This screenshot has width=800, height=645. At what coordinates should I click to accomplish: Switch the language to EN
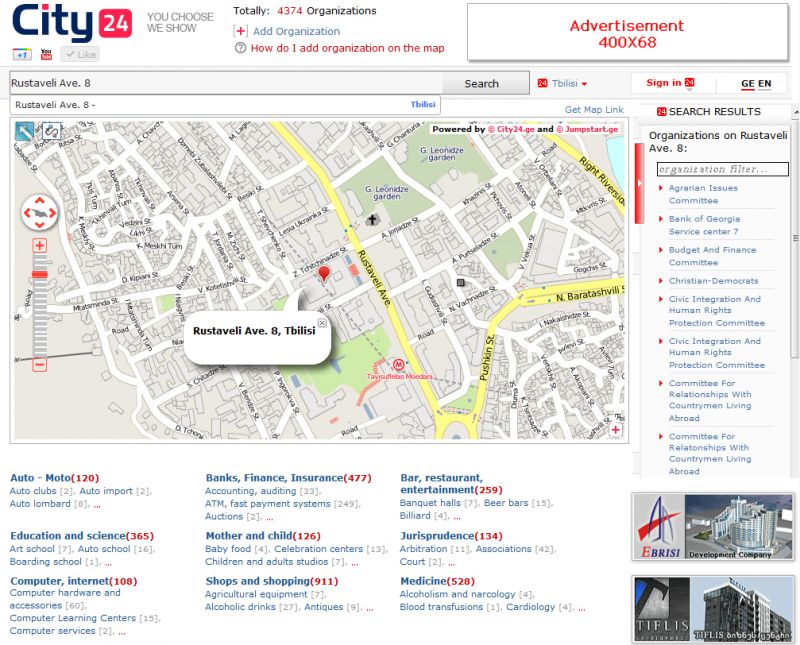tap(765, 84)
